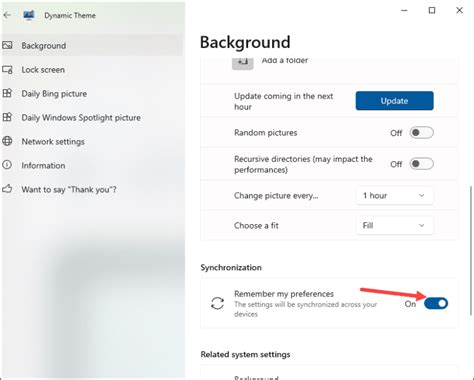Click "Related system settings" heading
Image resolution: width=474 pixels, height=380 pixels.
click(245, 354)
